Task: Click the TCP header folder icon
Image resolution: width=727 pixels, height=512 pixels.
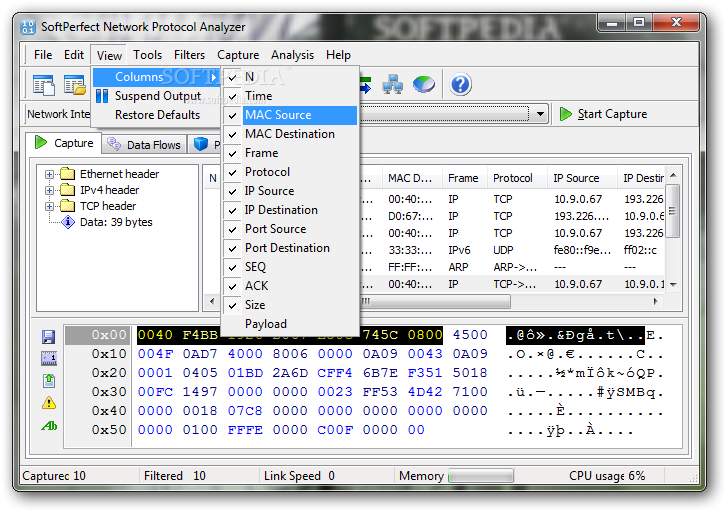Action: (68, 206)
